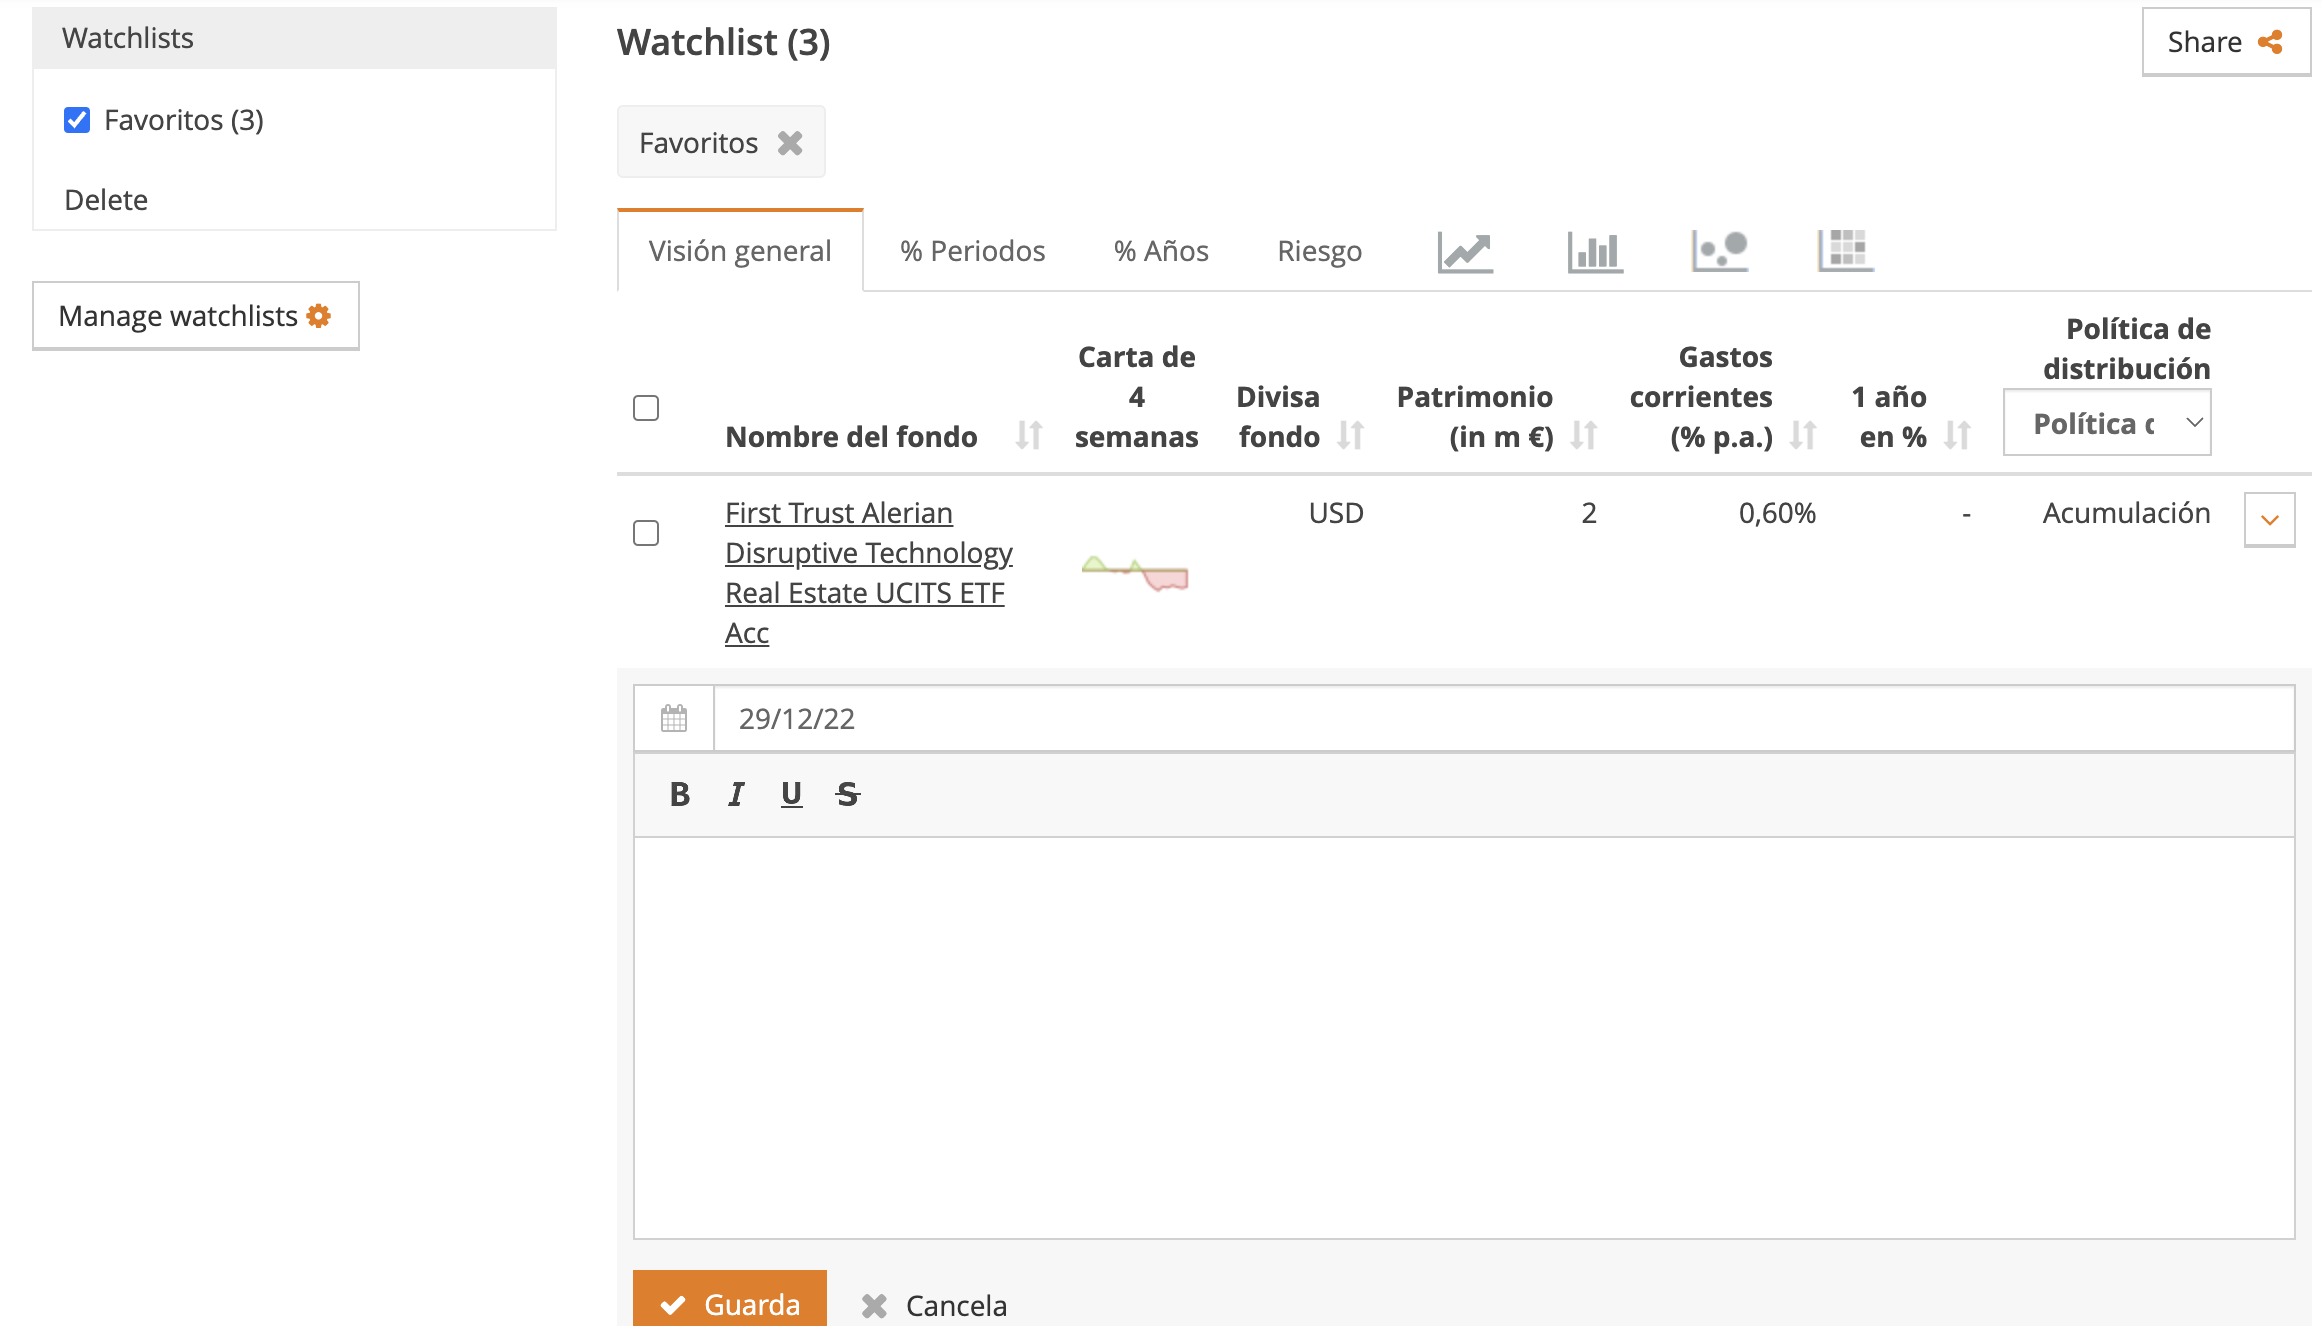The image size is (2322, 1326).
Task: Open the bubble scatter chart icon
Action: 1720,251
